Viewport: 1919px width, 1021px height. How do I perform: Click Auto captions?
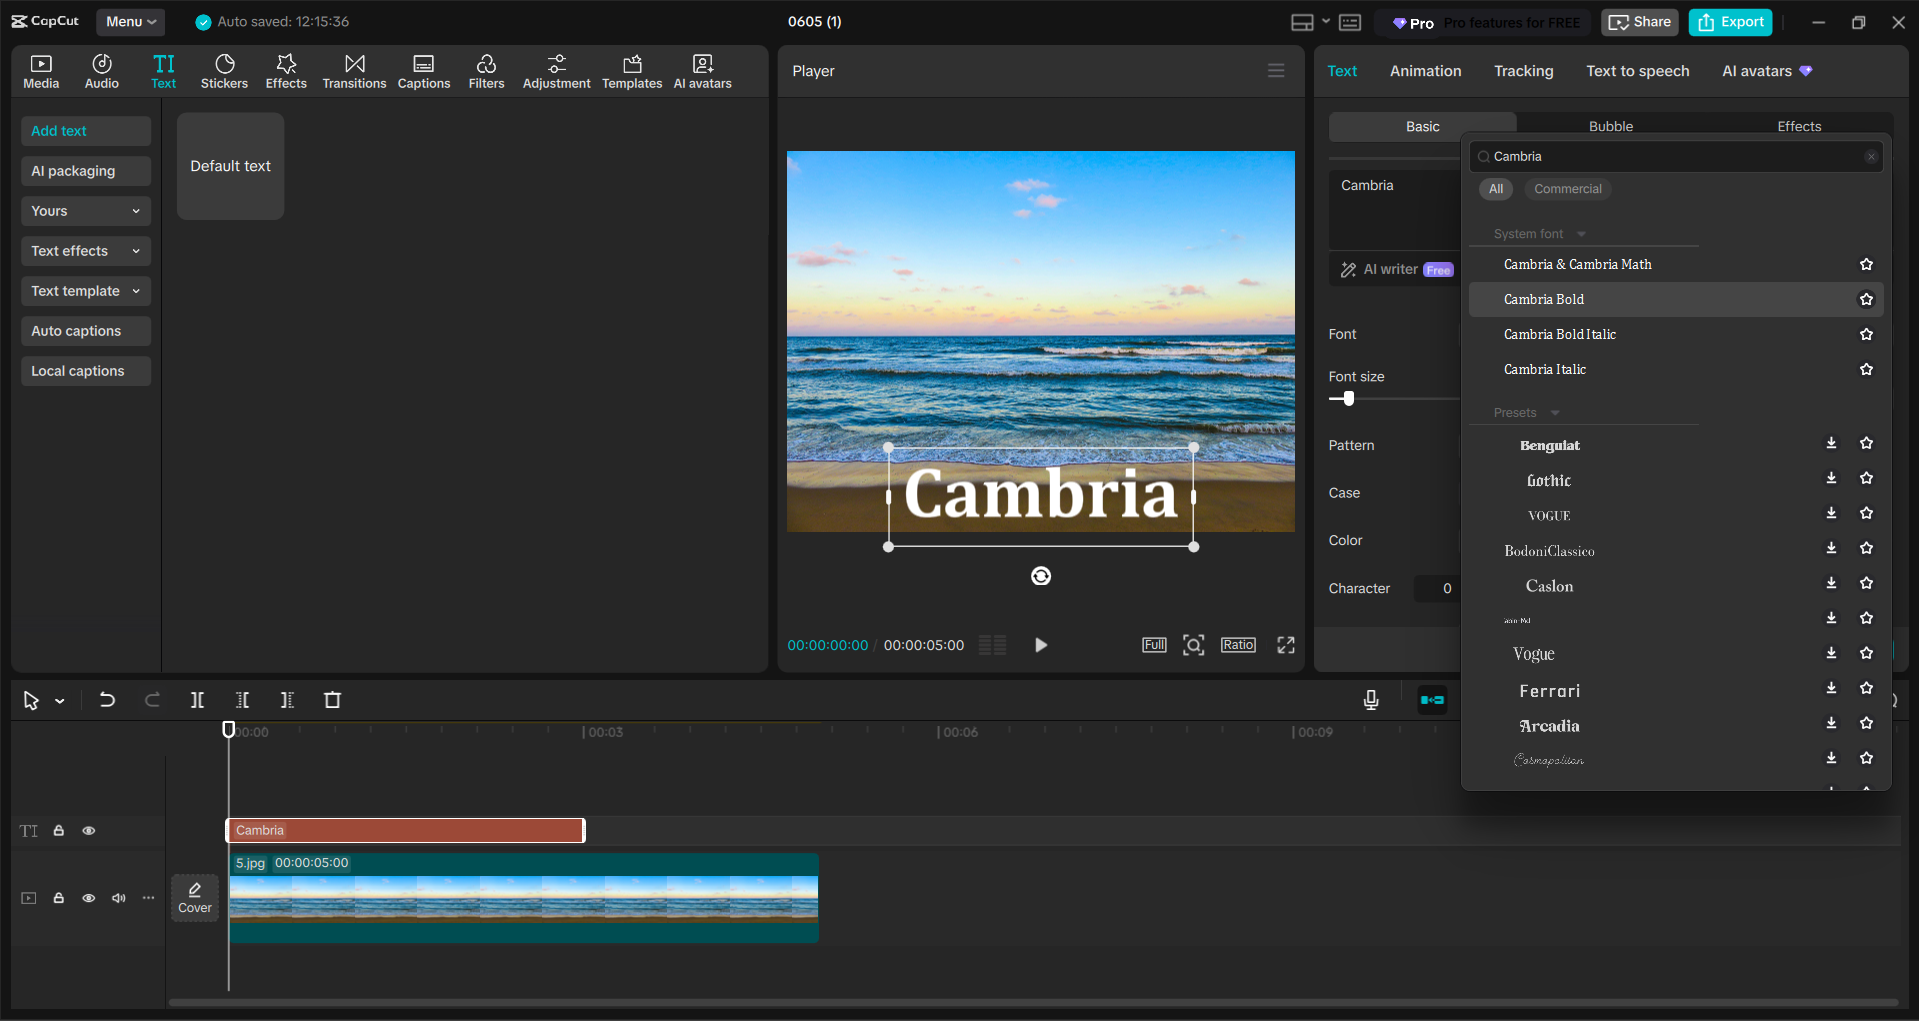[x=85, y=330]
